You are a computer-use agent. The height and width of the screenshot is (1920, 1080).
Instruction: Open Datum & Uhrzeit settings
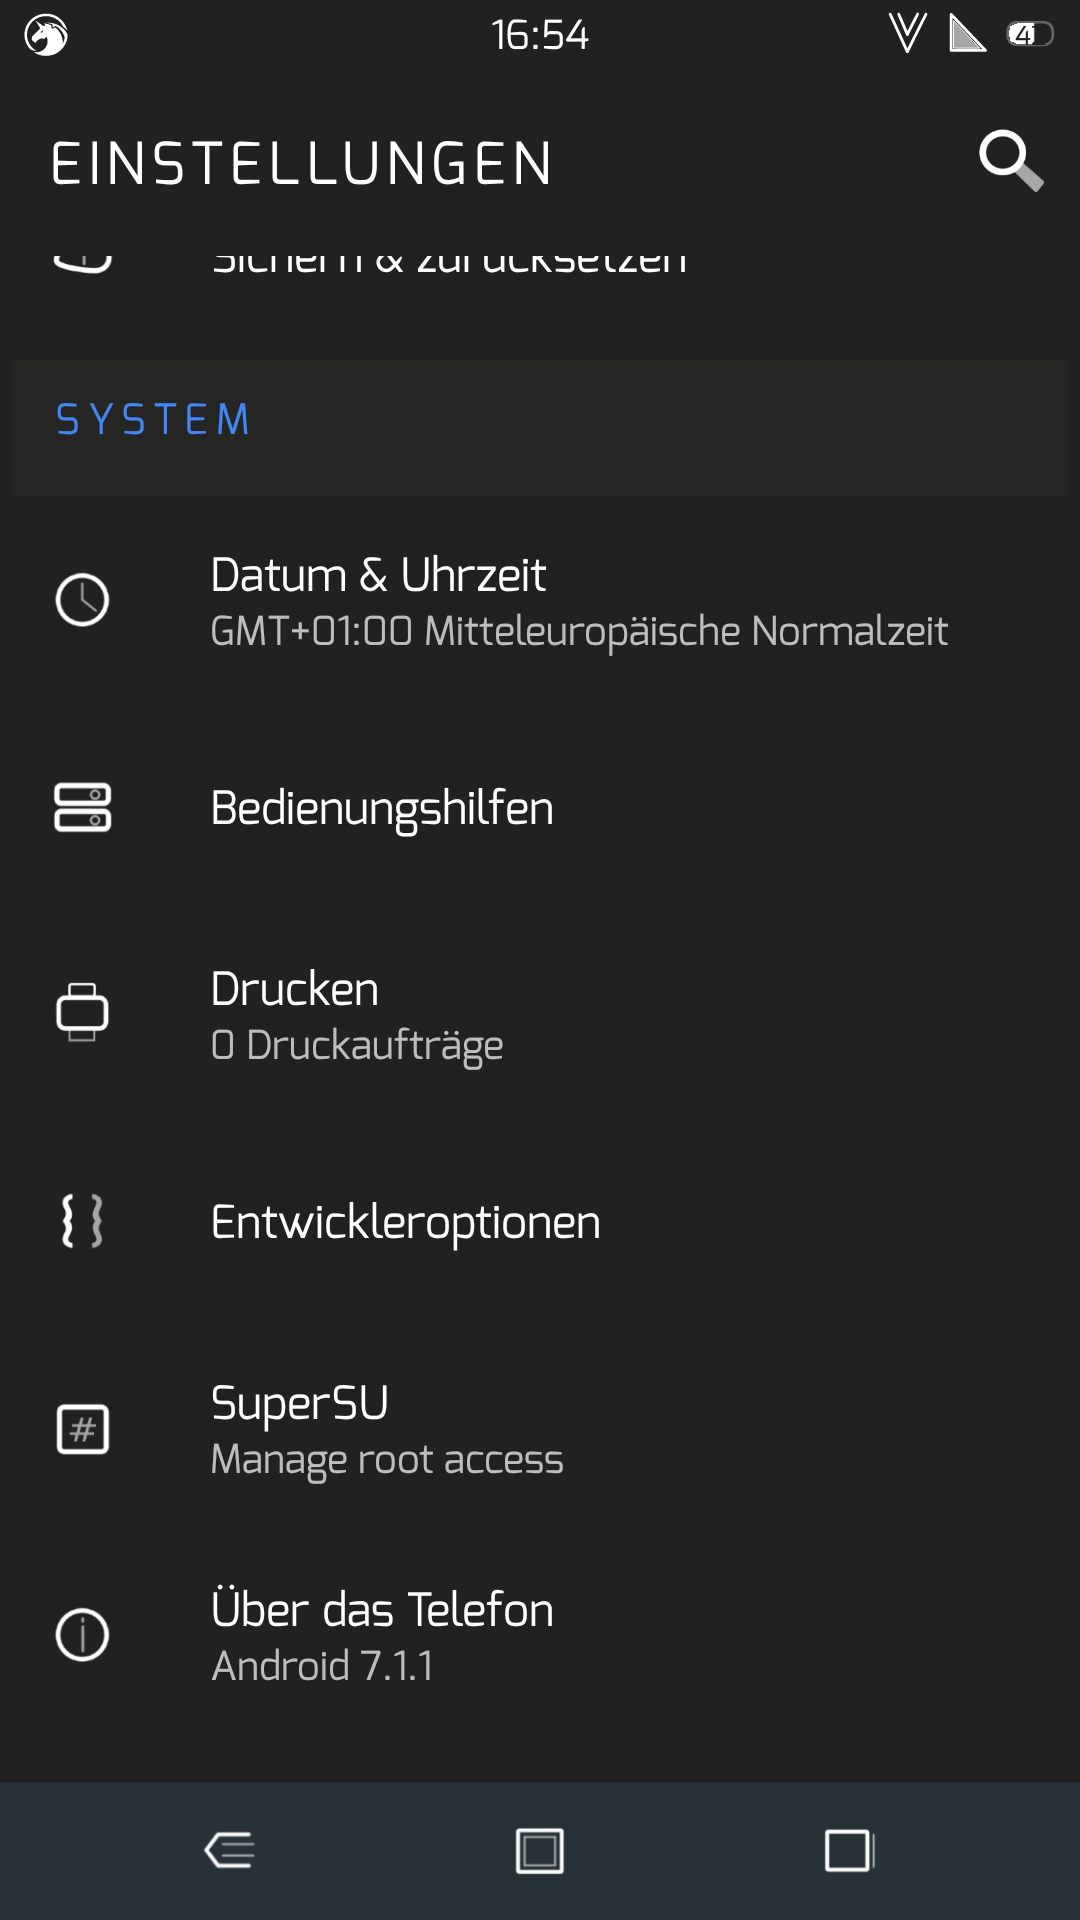click(x=578, y=602)
